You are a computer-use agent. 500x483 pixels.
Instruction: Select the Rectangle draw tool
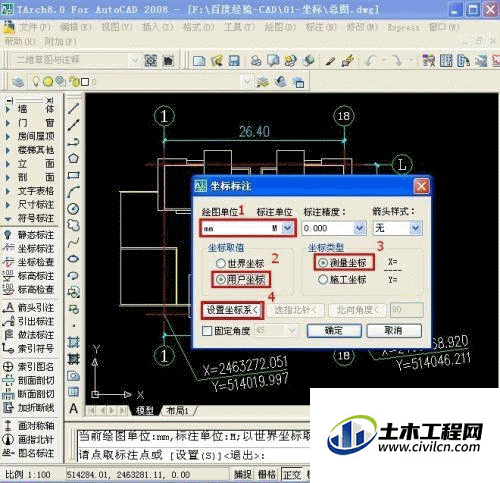click(x=73, y=175)
